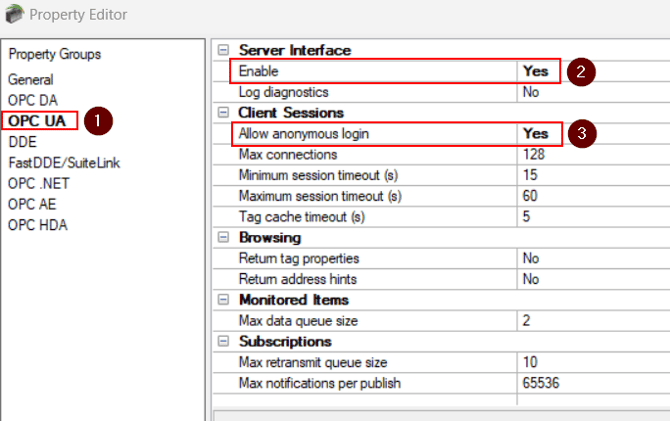Choose the DDE property group

pos(22,142)
